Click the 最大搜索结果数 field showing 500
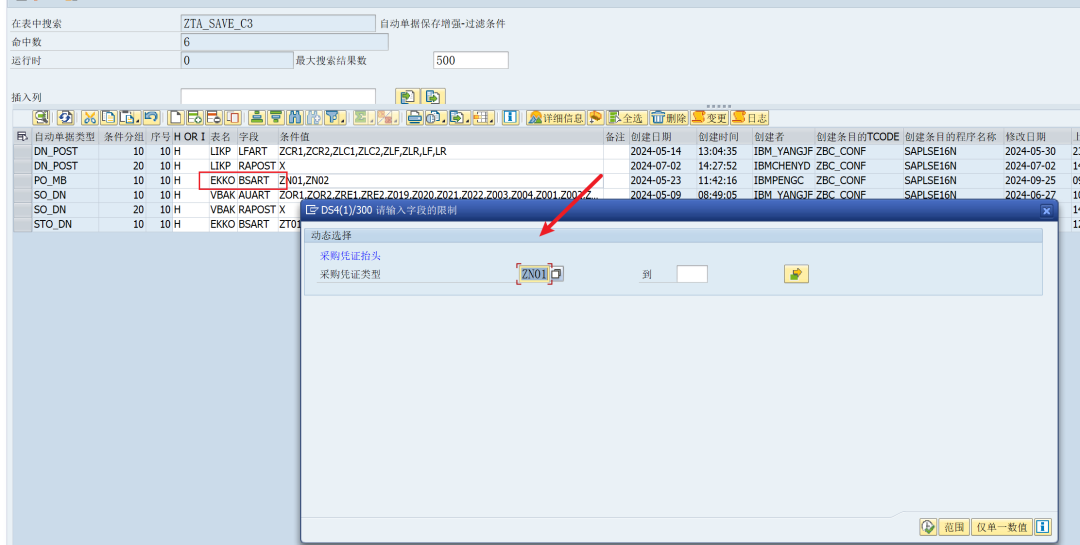 [x=470, y=61]
